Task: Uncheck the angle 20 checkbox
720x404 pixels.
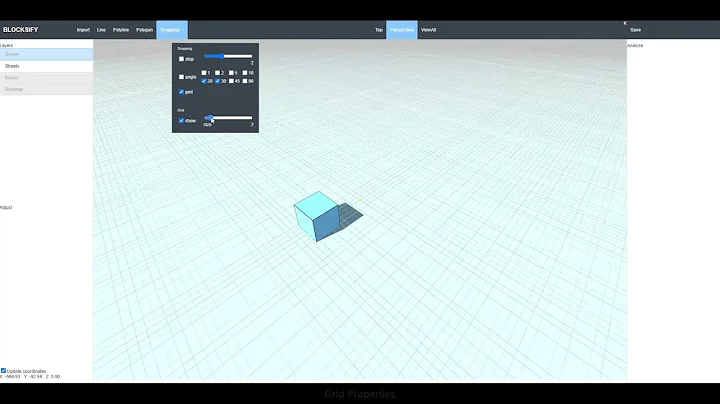Action: tap(204, 81)
